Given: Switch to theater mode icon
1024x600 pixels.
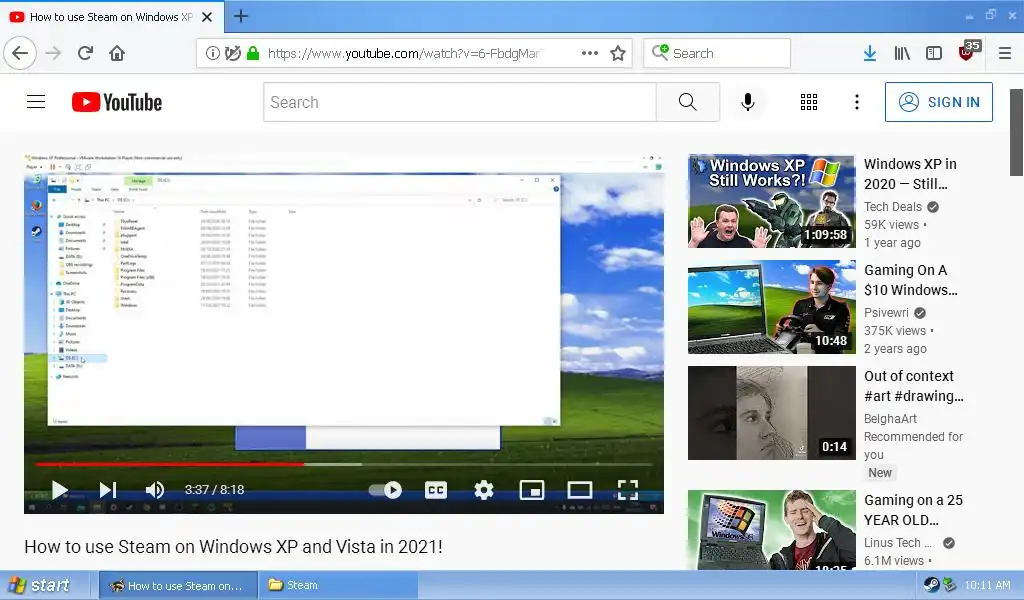Looking at the screenshot, I should [580, 490].
